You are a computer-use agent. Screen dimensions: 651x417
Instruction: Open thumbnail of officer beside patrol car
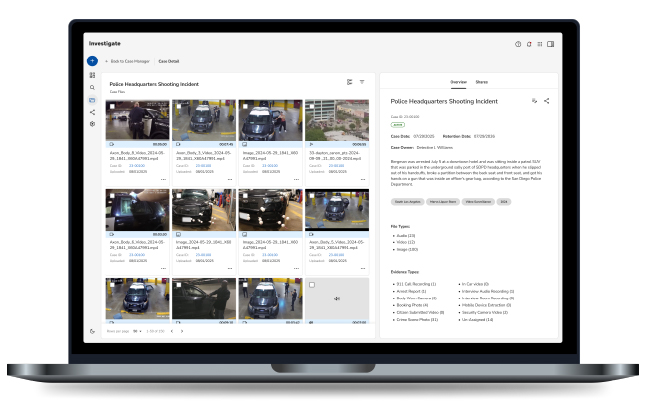(x=137, y=120)
